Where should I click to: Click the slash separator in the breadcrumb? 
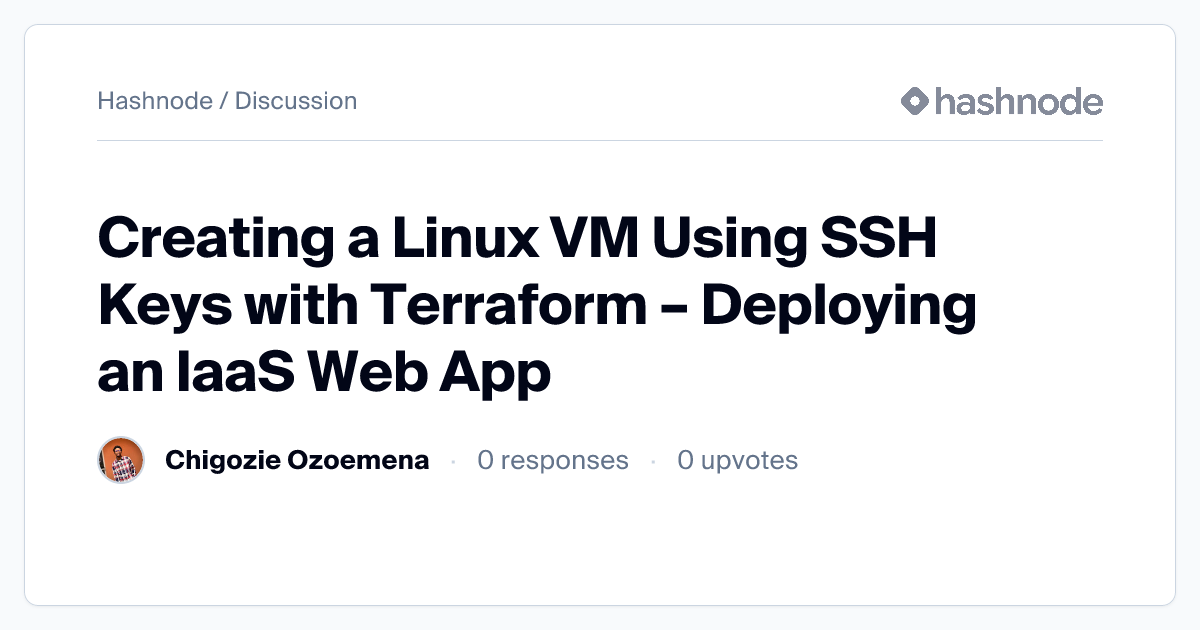tap(223, 101)
